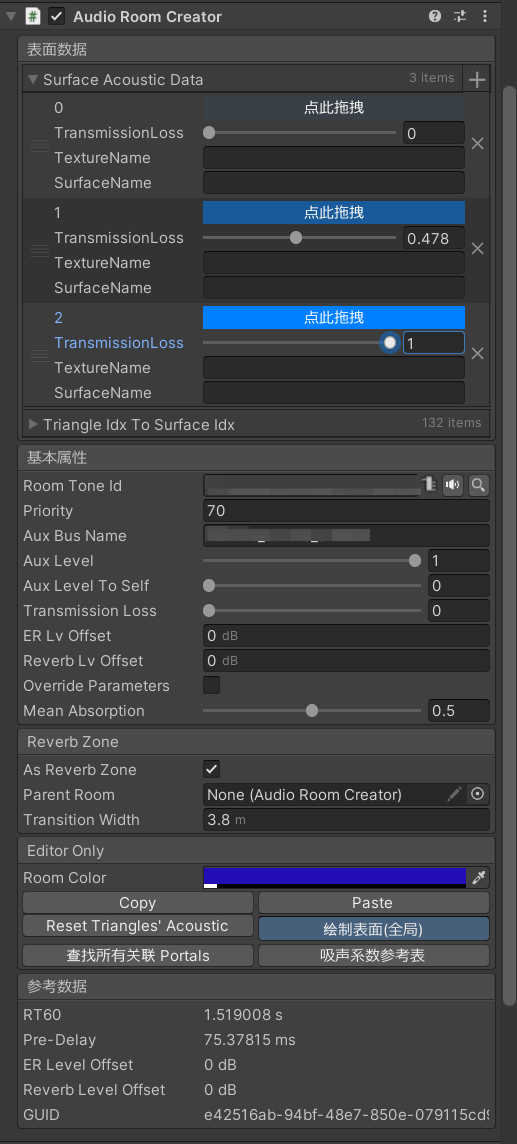Add a Surface Acoustic Data item
Screen dimensions: 517x1144
pyautogui.click(x=477, y=80)
